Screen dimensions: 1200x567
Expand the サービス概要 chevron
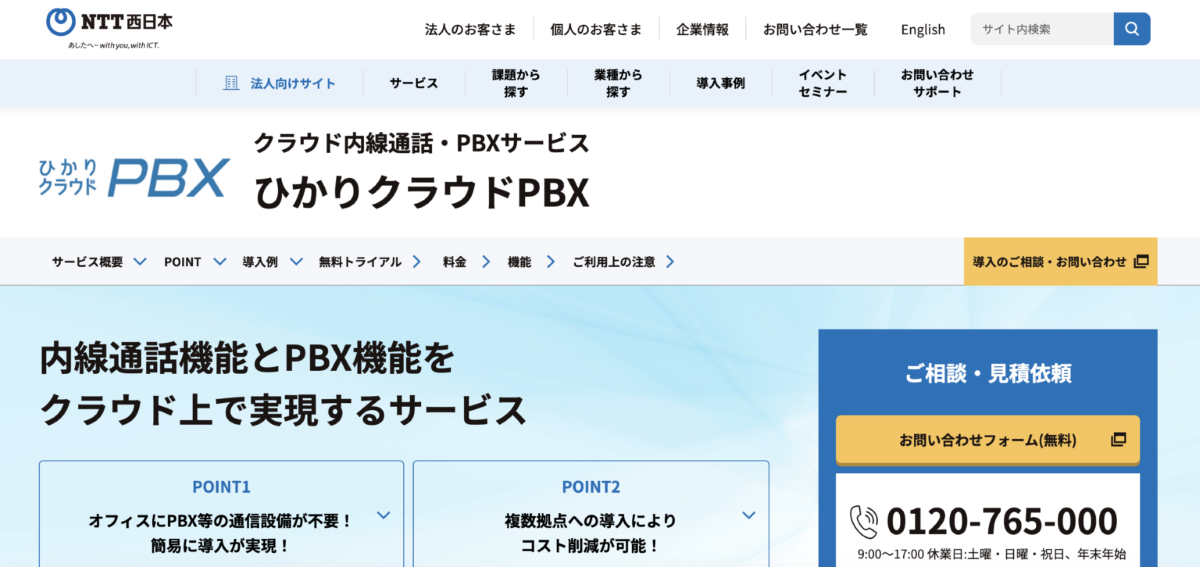click(x=140, y=262)
